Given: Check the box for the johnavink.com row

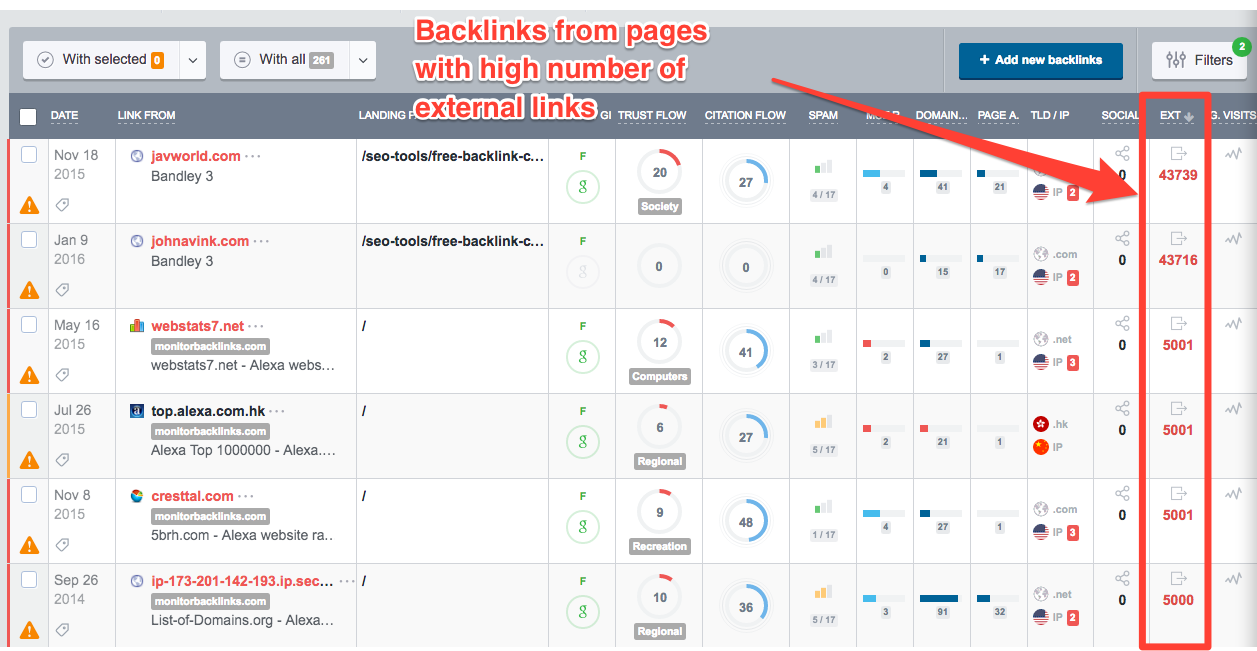Looking at the screenshot, I should click(29, 239).
